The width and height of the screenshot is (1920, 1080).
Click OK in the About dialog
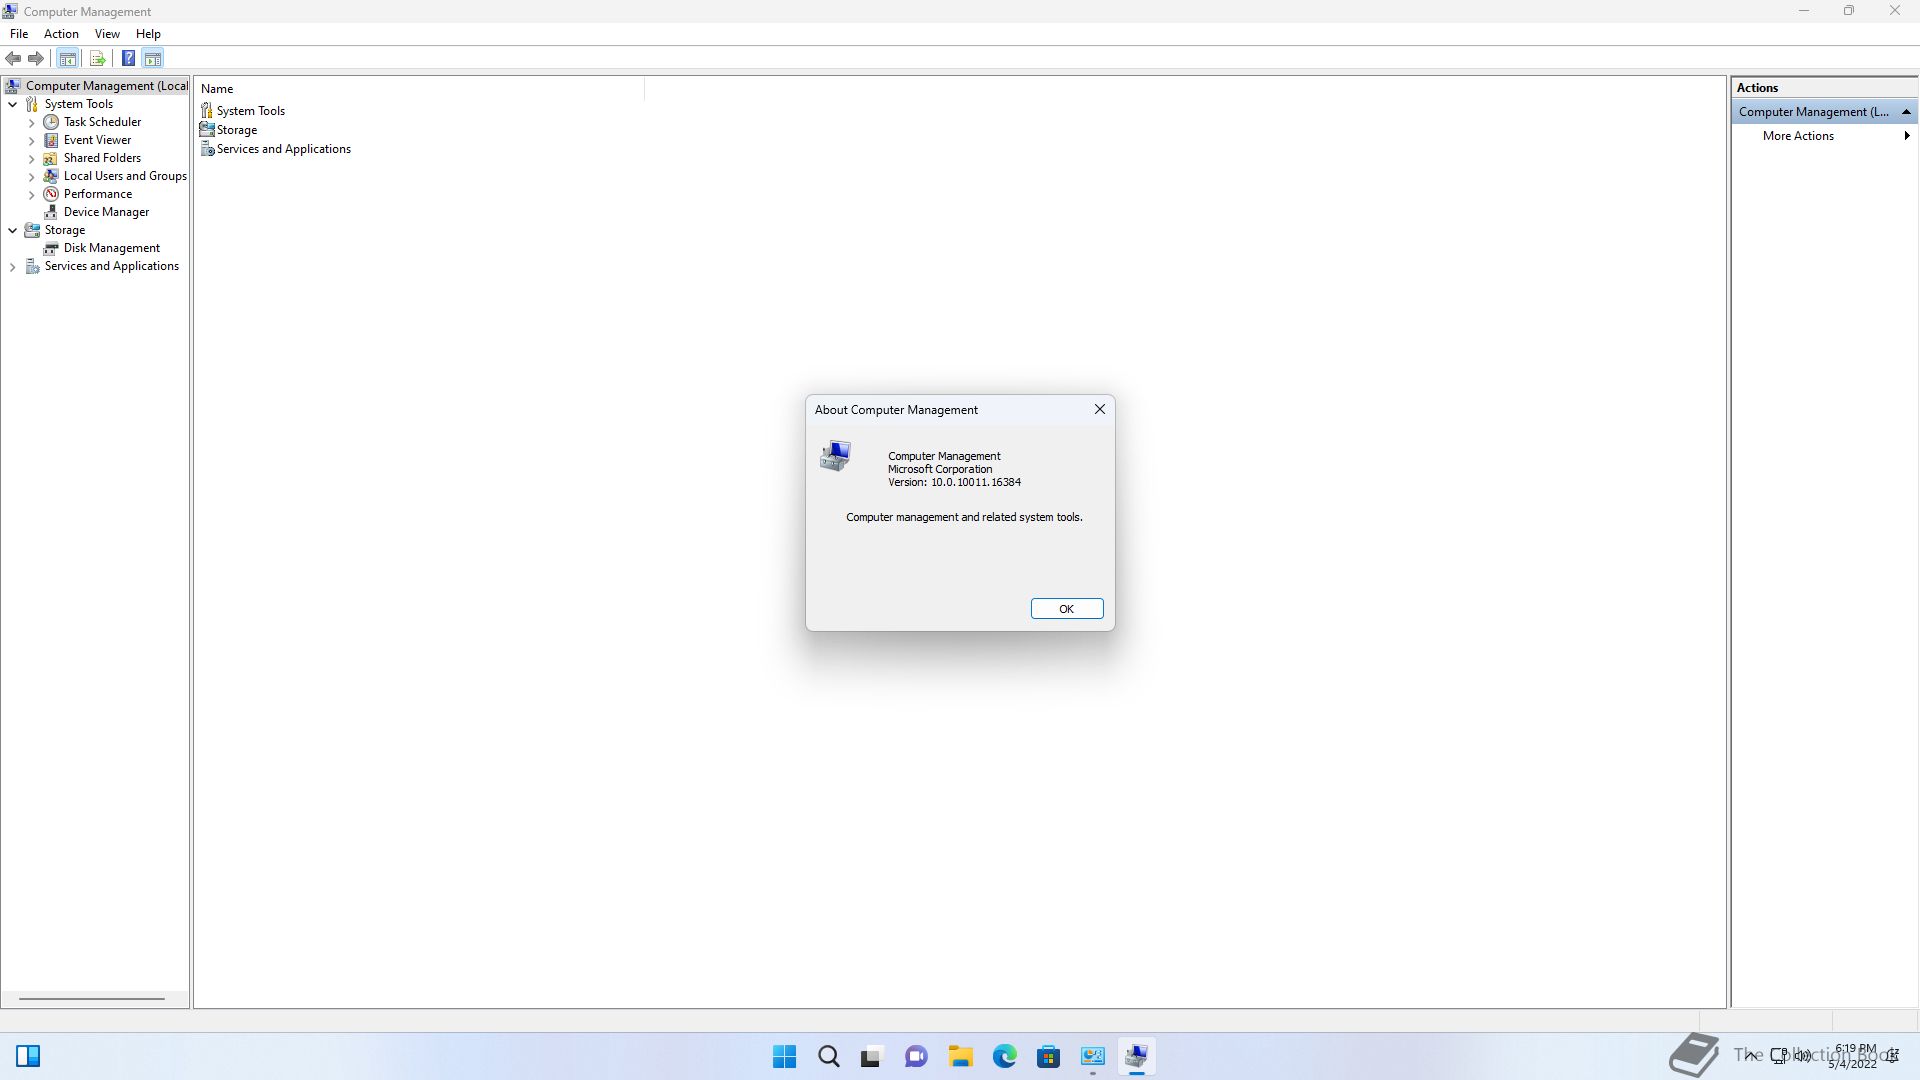point(1066,609)
